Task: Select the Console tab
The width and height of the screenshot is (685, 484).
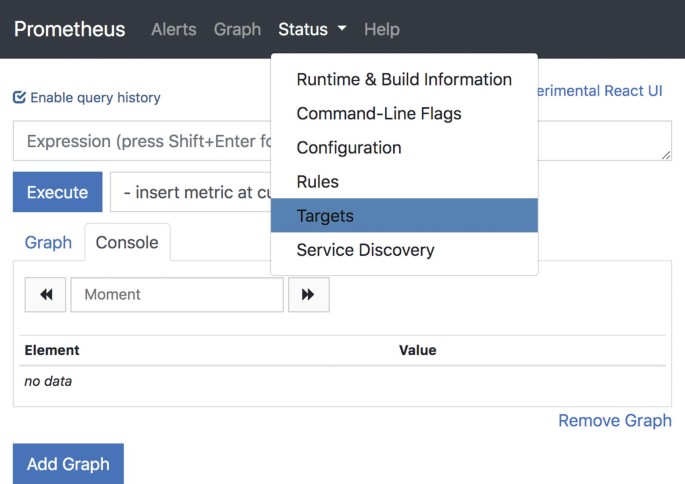Action: [127, 243]
